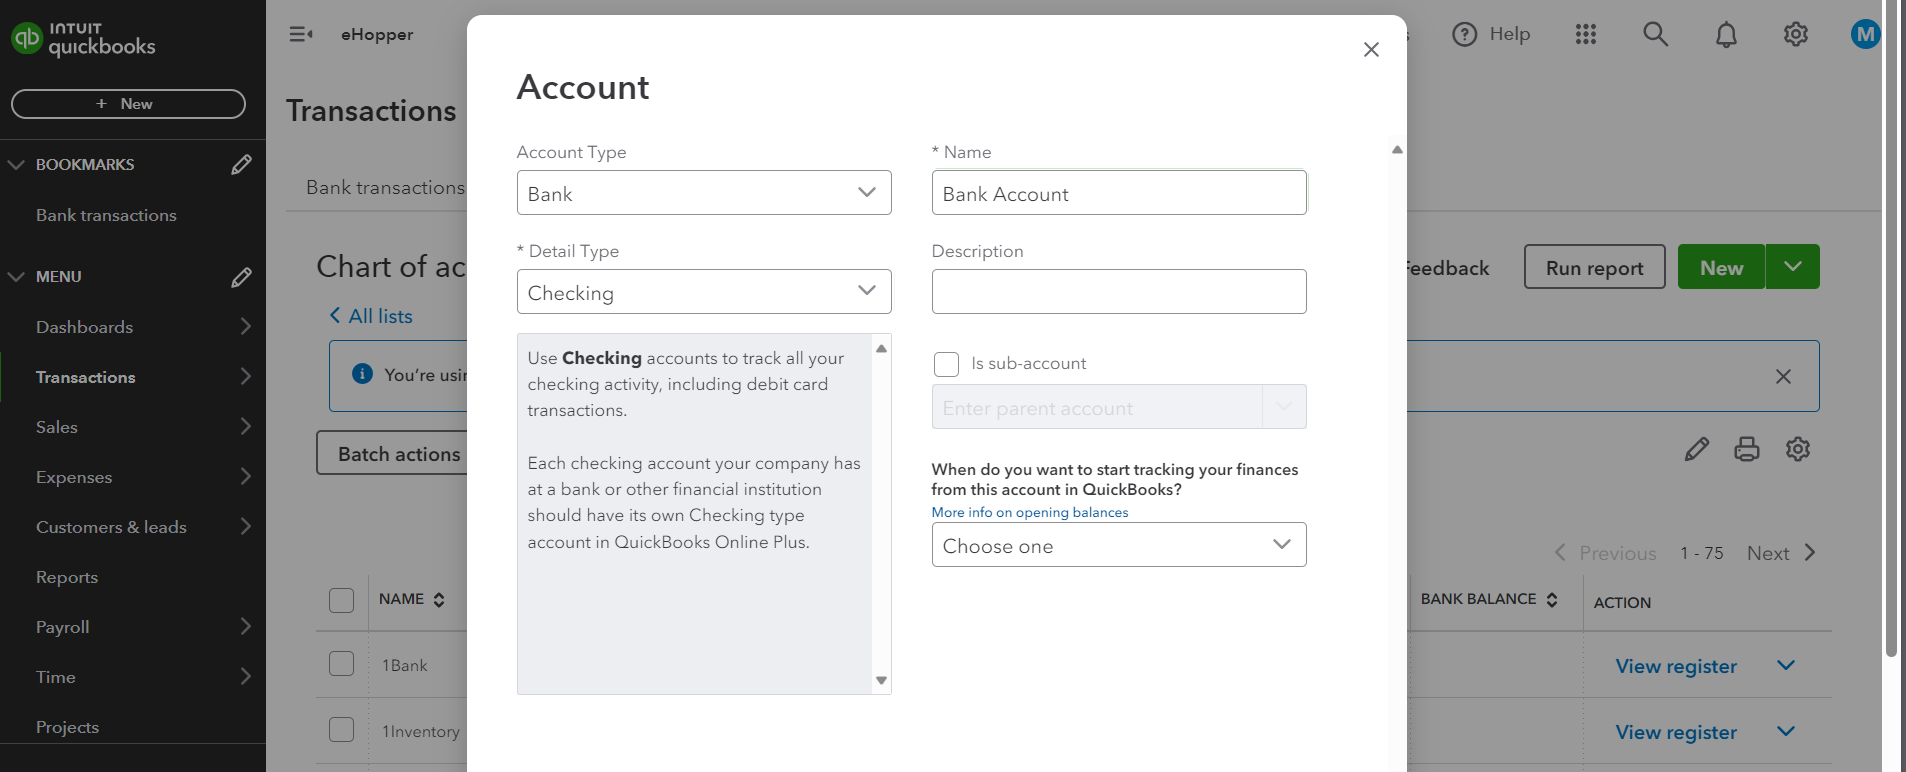This screenshot has height=772, width=1906.
Task: Print the chart of accounts list
Action: (1747, 449)
